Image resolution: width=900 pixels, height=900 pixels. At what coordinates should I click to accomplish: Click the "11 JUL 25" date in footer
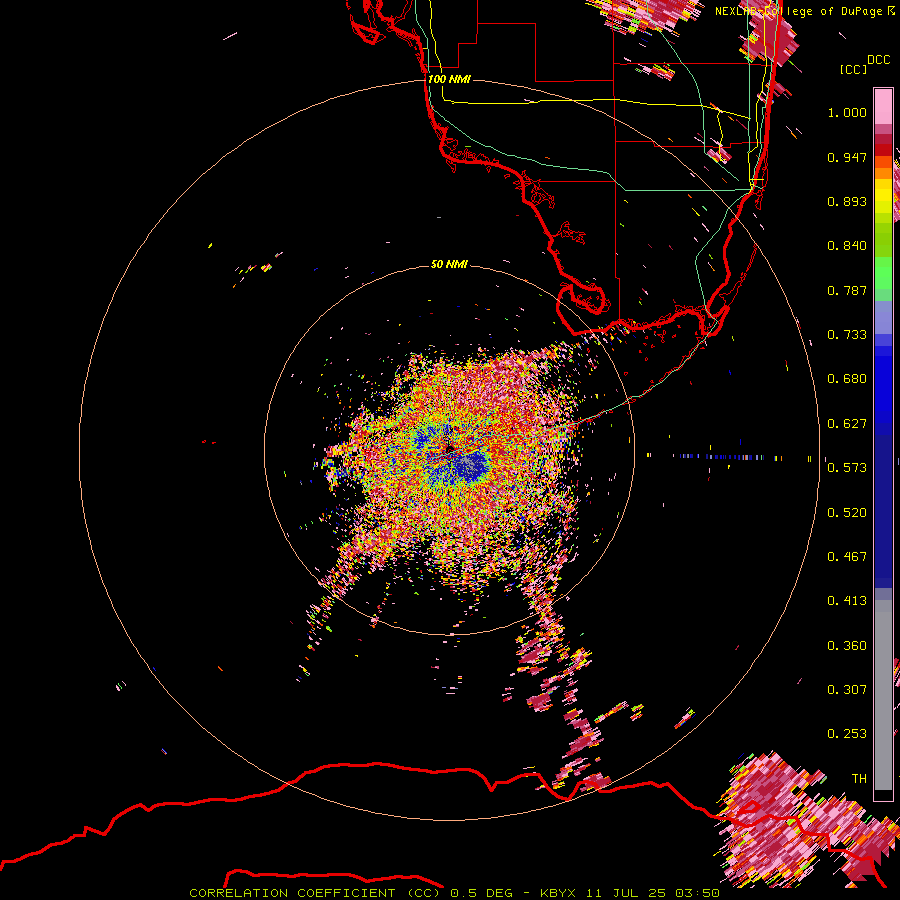point(626,893)
